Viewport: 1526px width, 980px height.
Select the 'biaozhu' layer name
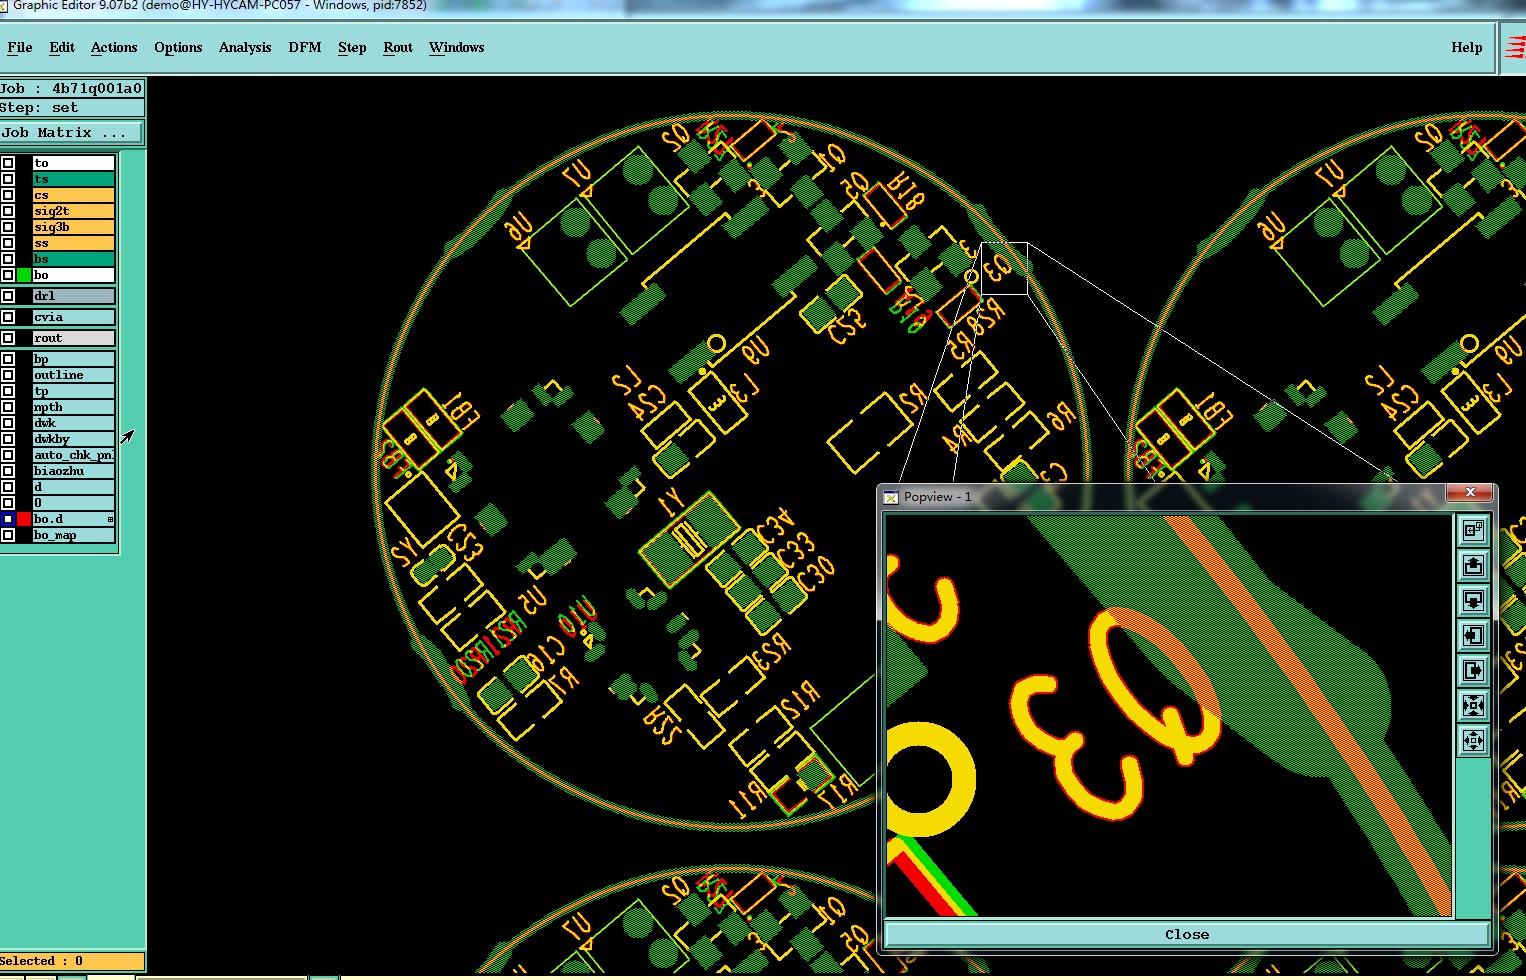click(74, 471)
